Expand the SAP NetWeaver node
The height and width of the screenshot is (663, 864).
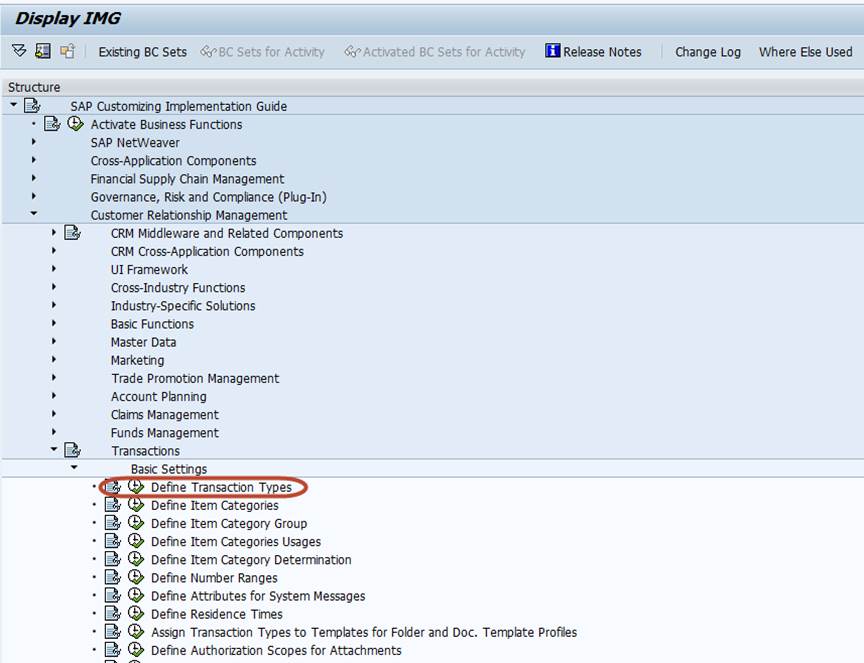coord(34,142)
